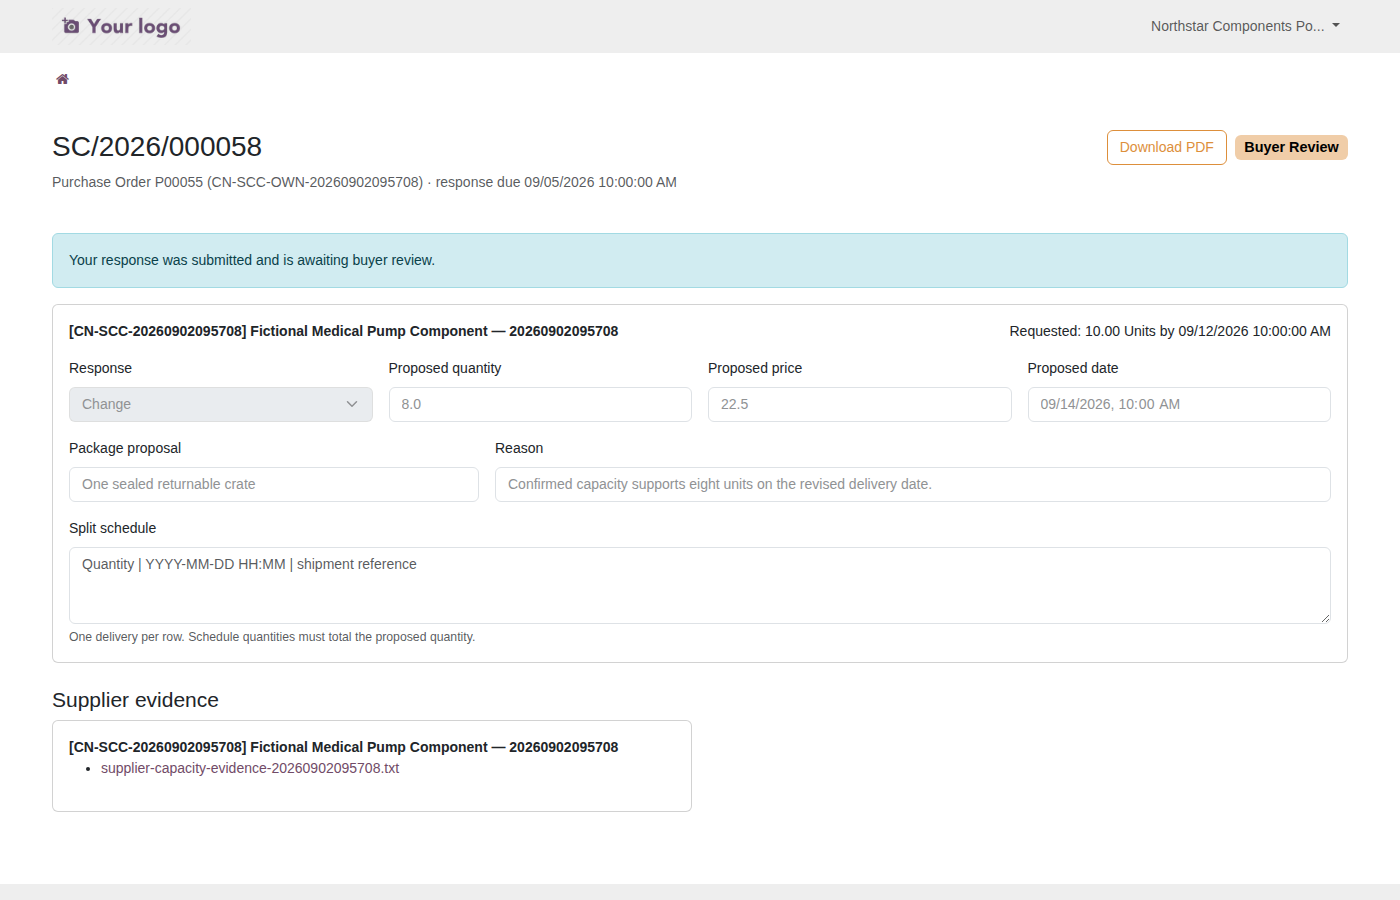Click the Purchase Order P00055 subtitle text
Viewport: 1400px width, 900px height.
tap(364, 182)
